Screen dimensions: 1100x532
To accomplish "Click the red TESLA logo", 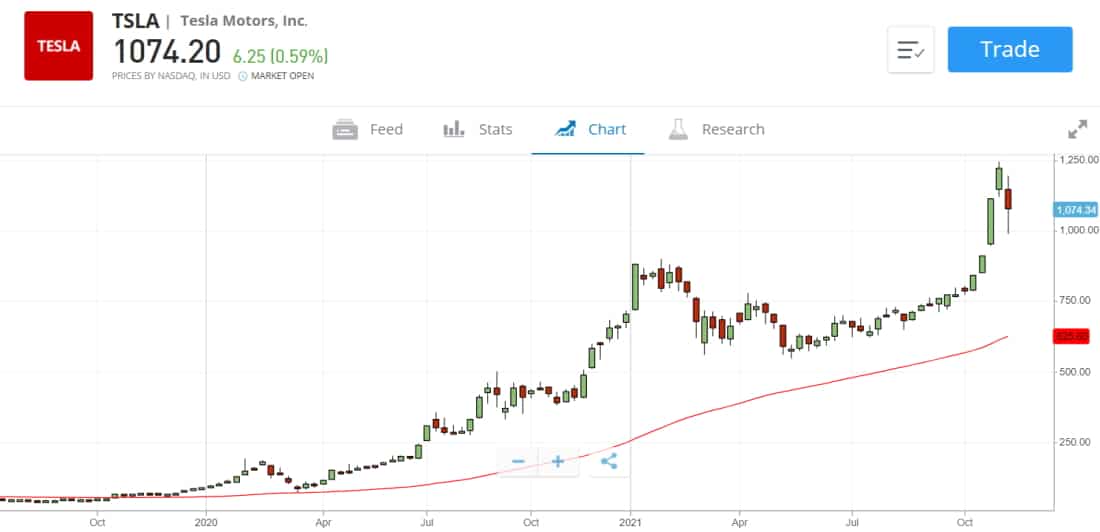I will click(x=58, y=46).
